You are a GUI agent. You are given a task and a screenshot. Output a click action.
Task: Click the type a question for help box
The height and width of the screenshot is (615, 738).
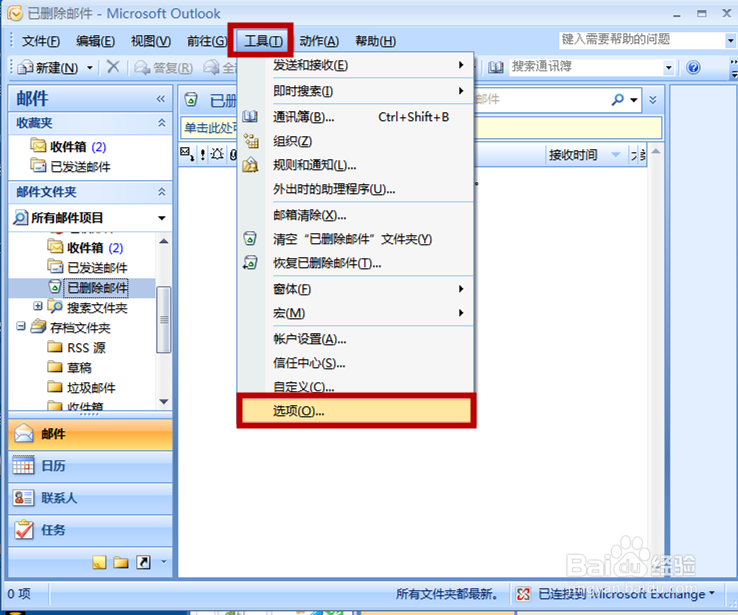tap(642, 40)
